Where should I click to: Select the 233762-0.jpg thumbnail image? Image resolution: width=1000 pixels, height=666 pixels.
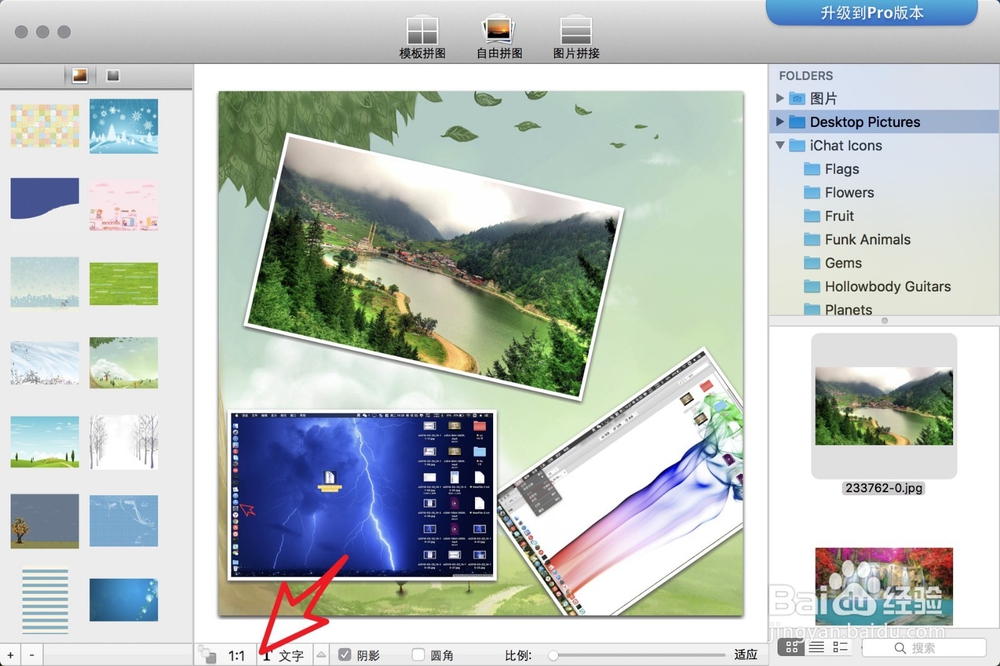tap(884, 406)
